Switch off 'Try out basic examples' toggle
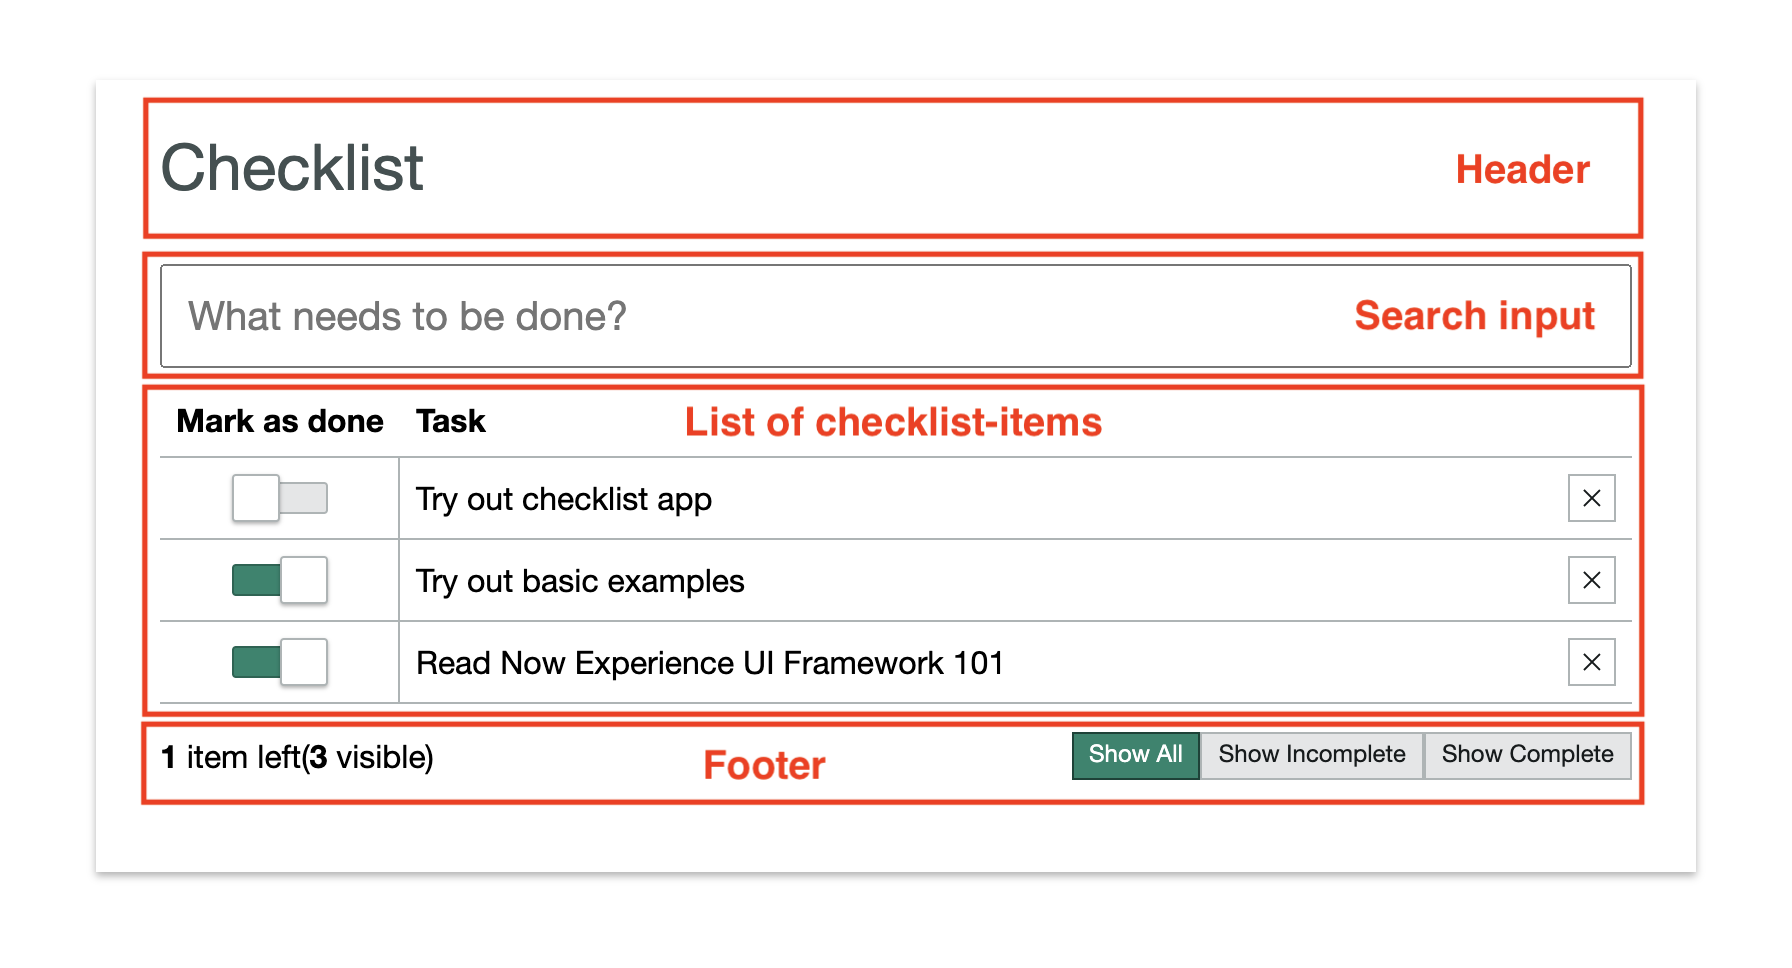The height and width of the screenshot is (968, 1792). [280, 580]
